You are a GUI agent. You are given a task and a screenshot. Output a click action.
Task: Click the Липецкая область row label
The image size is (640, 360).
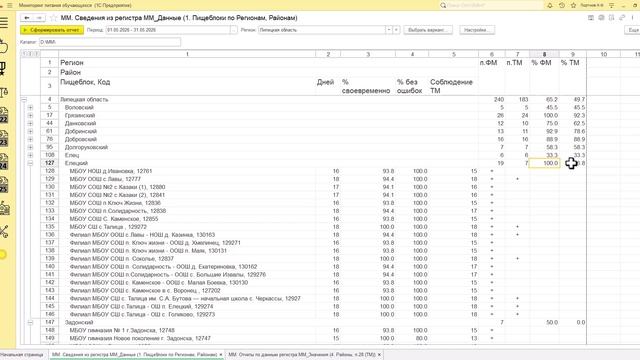84,100
